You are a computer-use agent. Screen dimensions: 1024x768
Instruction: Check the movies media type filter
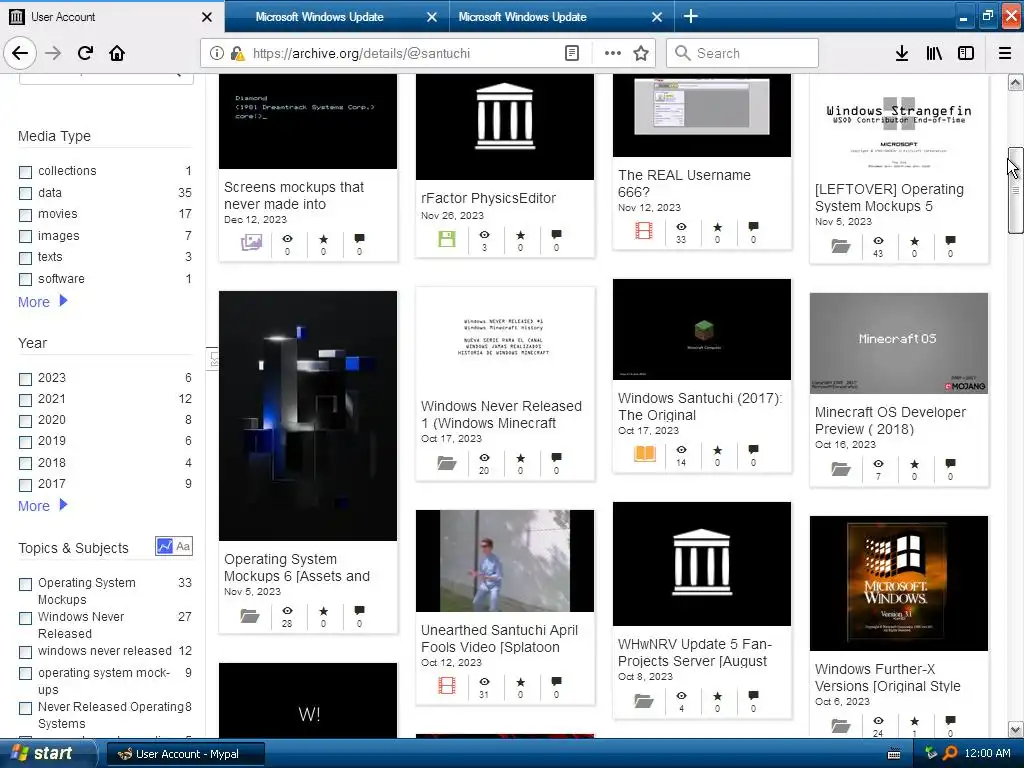pos(25,215)
